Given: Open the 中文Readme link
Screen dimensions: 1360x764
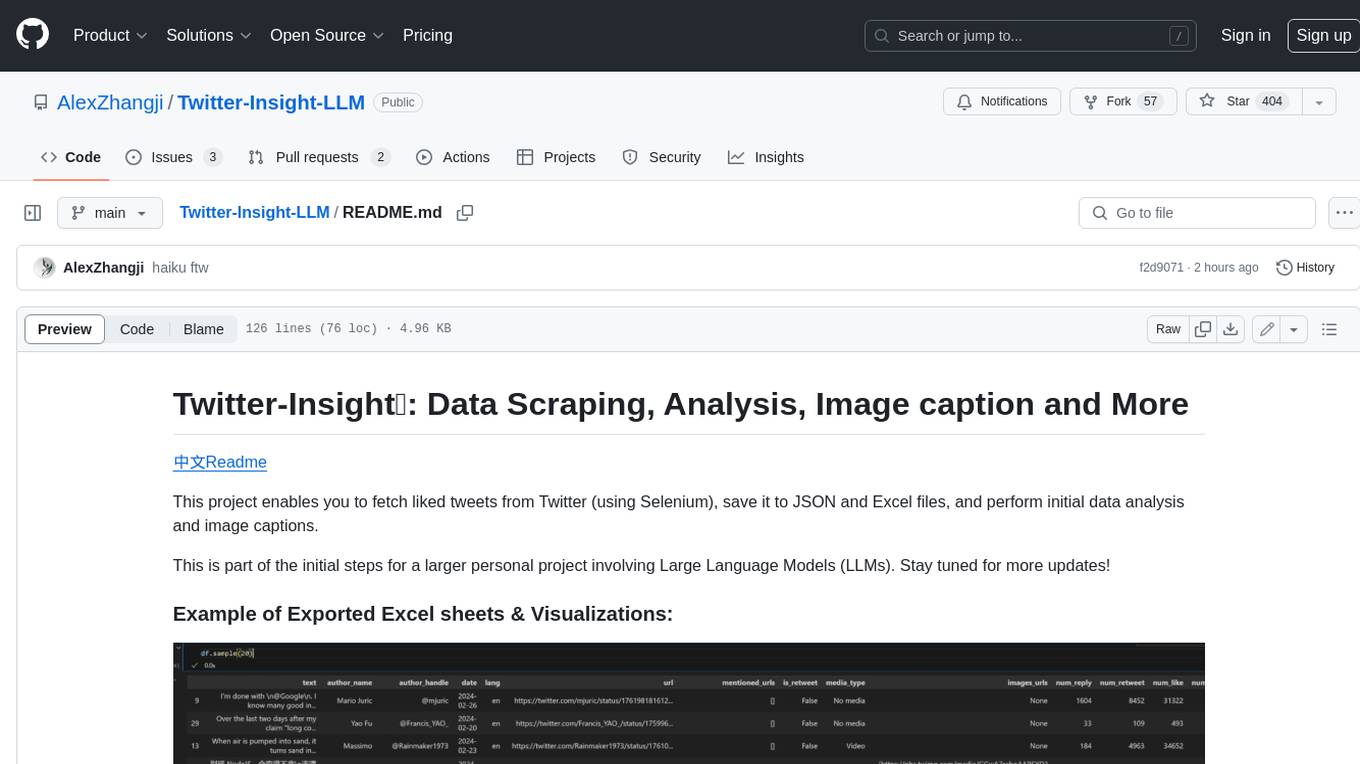Looking at the screenshot, I should coord(220,462).
